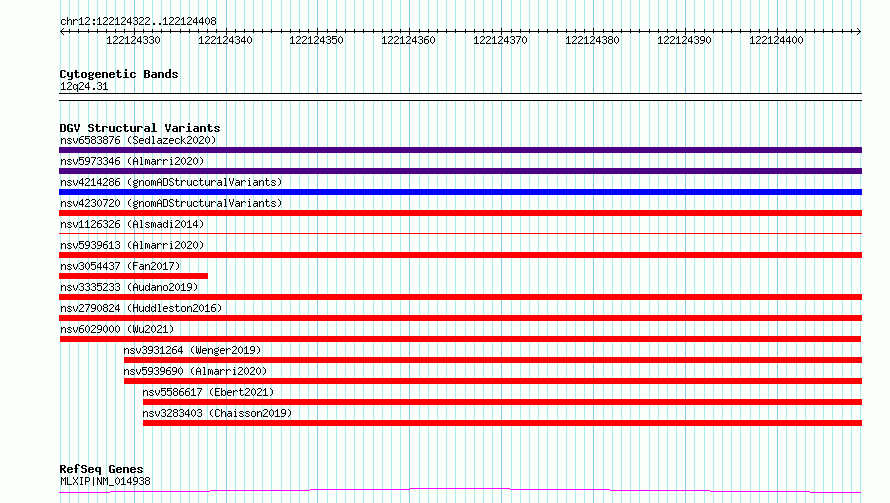Click the nsv4214286 gnomAD variant label
Viewport: 890px width, 503px height.
point(171,182)
